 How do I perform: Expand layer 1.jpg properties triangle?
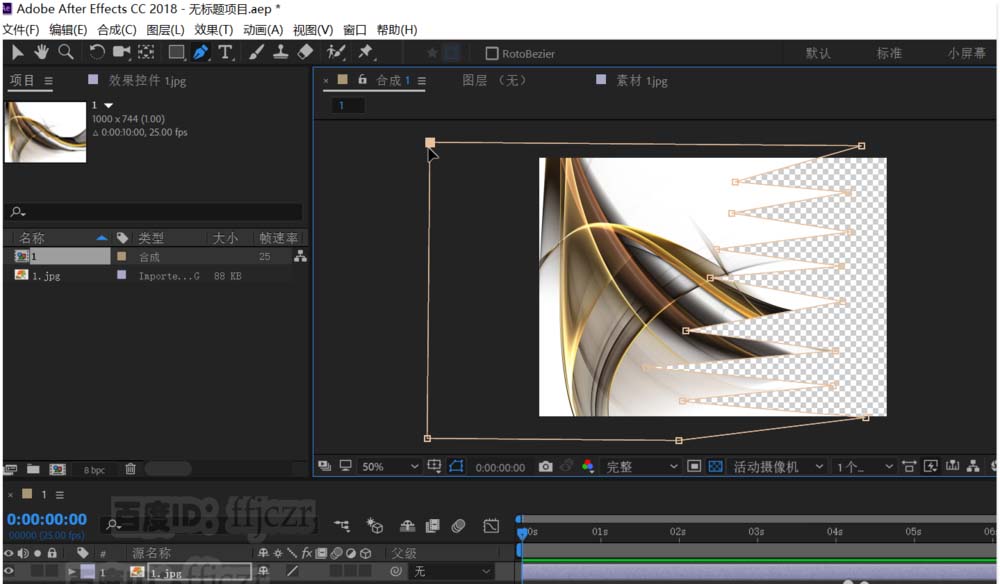(71, 572)
